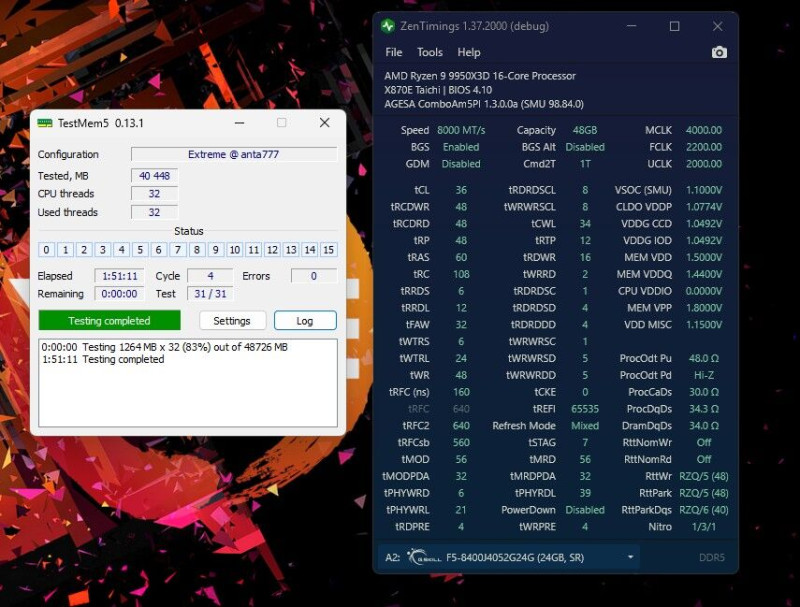Click the Errors count field
800x607 pixels.
(x=314, y=276)
